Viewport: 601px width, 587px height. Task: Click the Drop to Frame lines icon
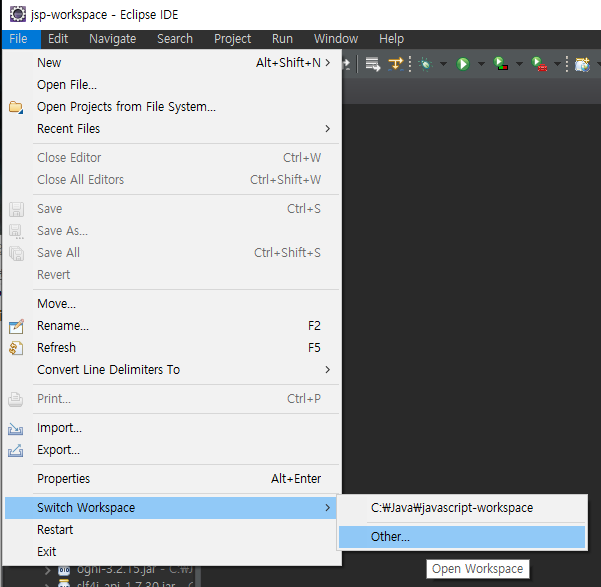point(372,64)
